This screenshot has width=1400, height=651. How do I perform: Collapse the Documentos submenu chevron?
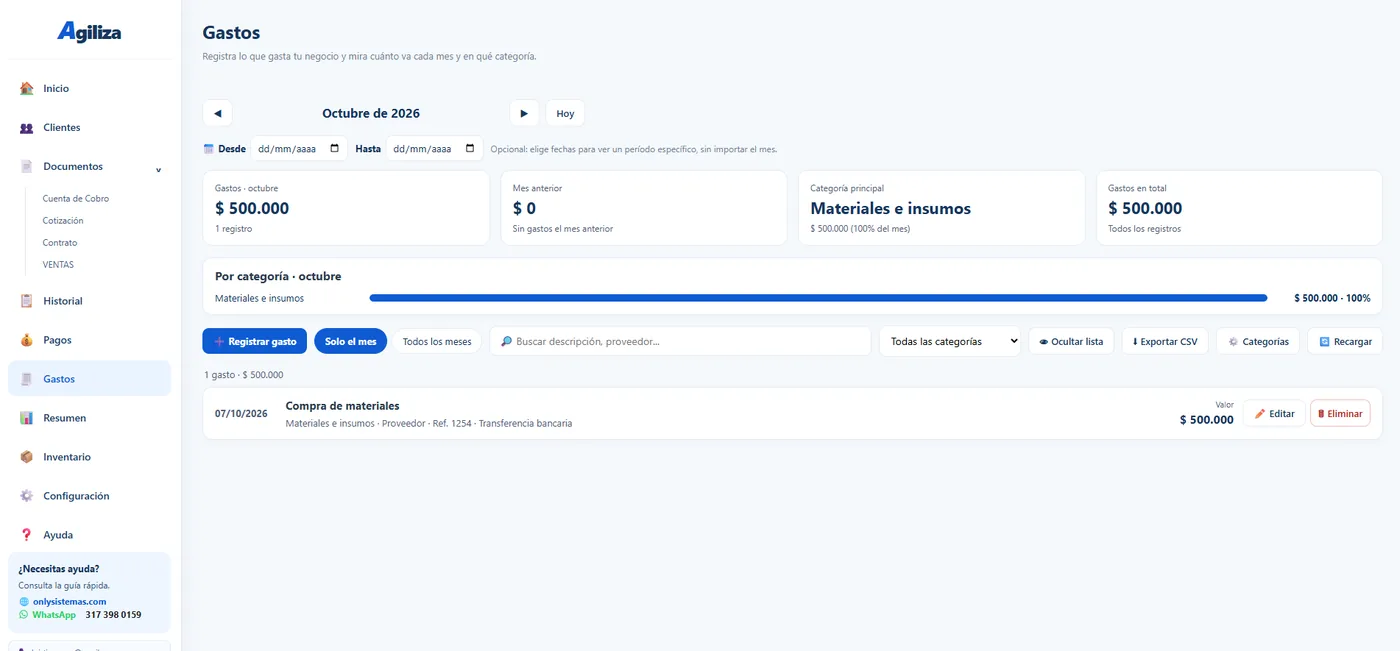158,169
